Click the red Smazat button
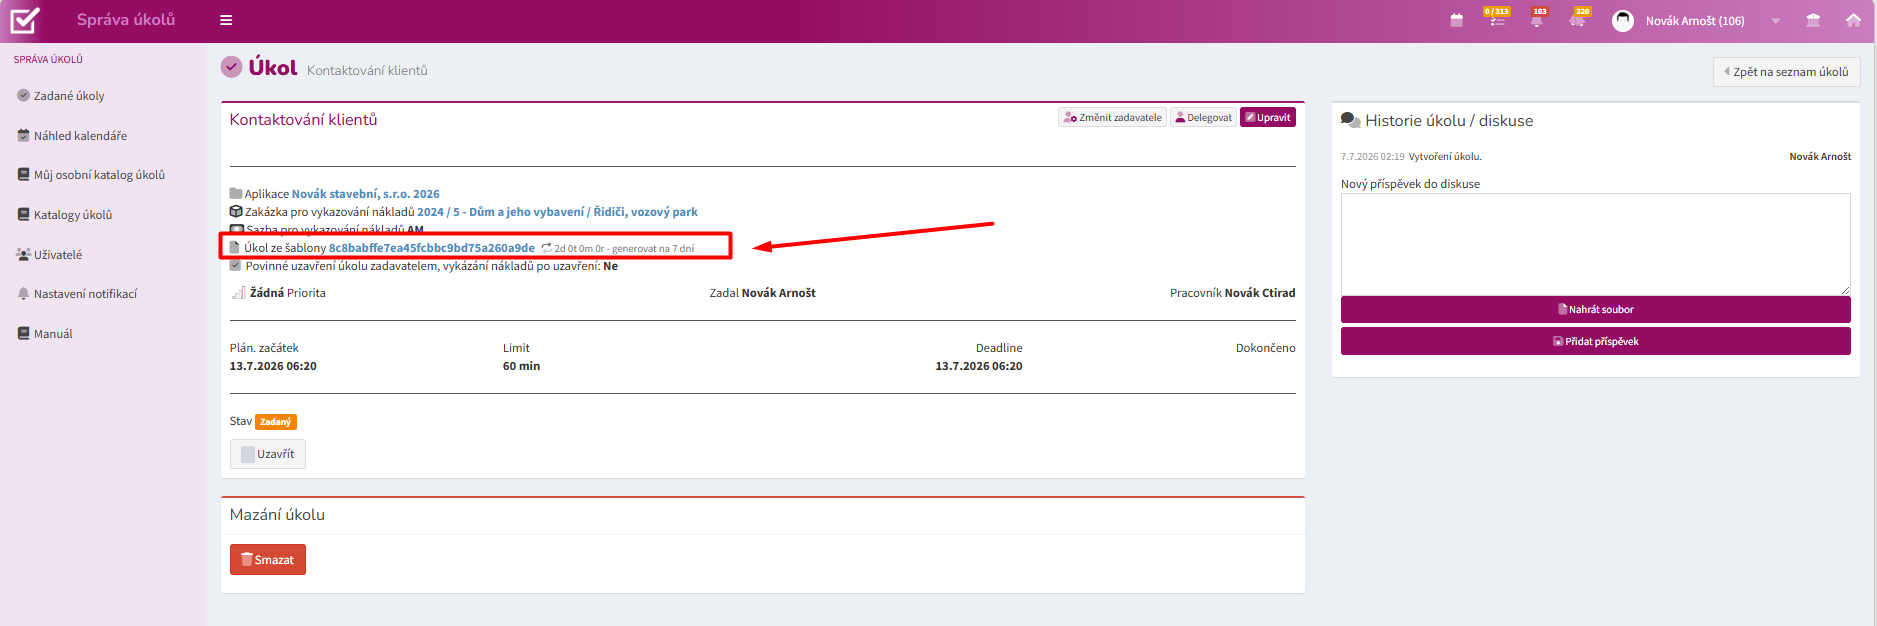Viewport: 1877px width, 626px height. click(268, 560)
